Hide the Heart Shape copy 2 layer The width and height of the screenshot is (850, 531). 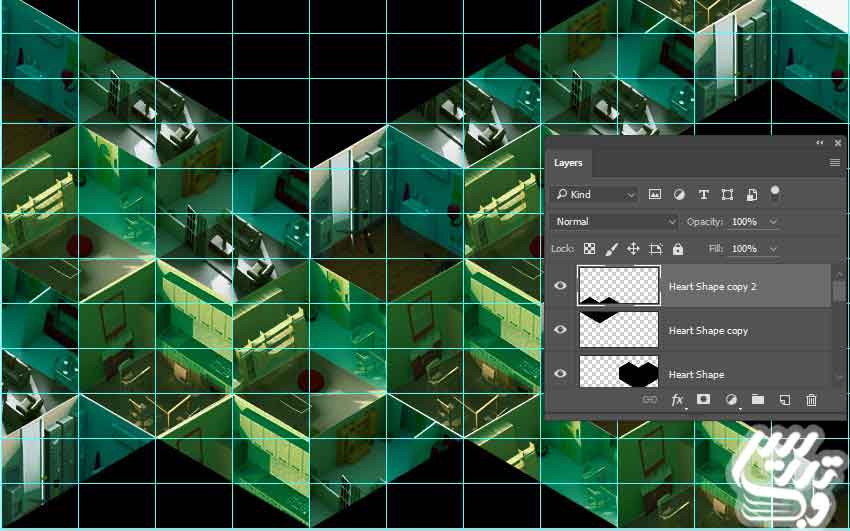[x=560, y=286]
